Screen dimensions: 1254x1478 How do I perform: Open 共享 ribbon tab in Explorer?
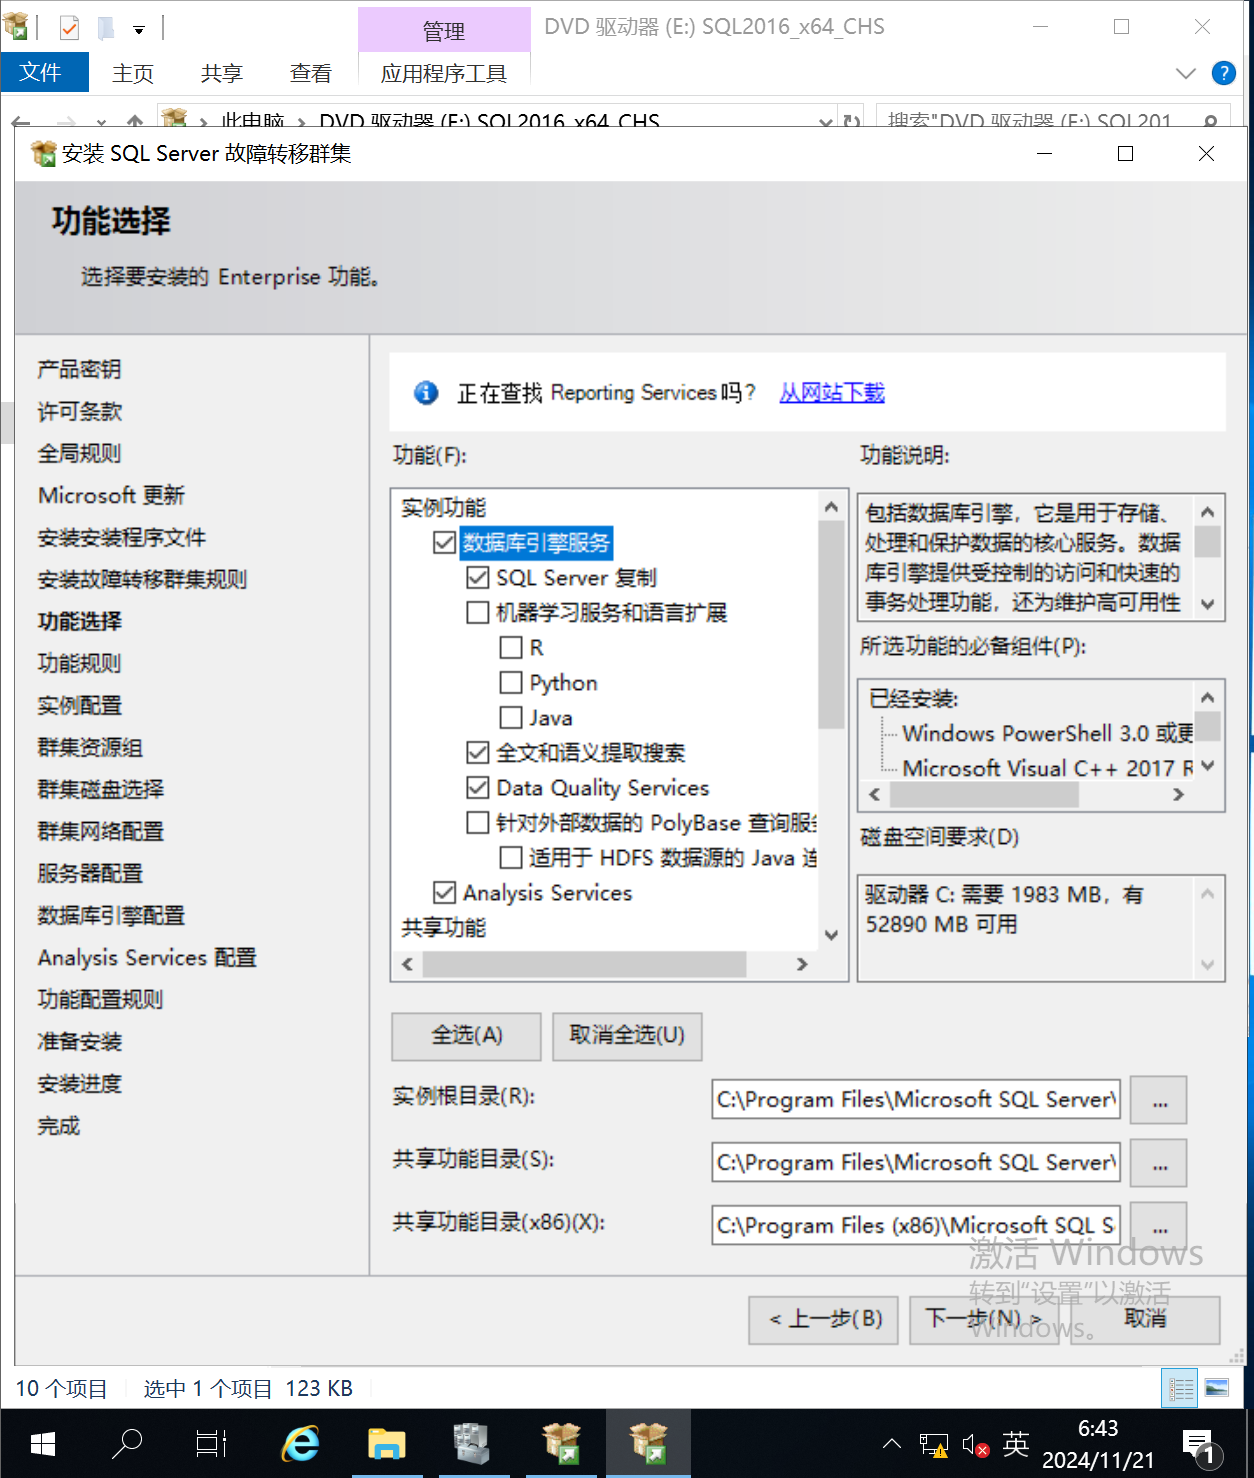point(221,73)
